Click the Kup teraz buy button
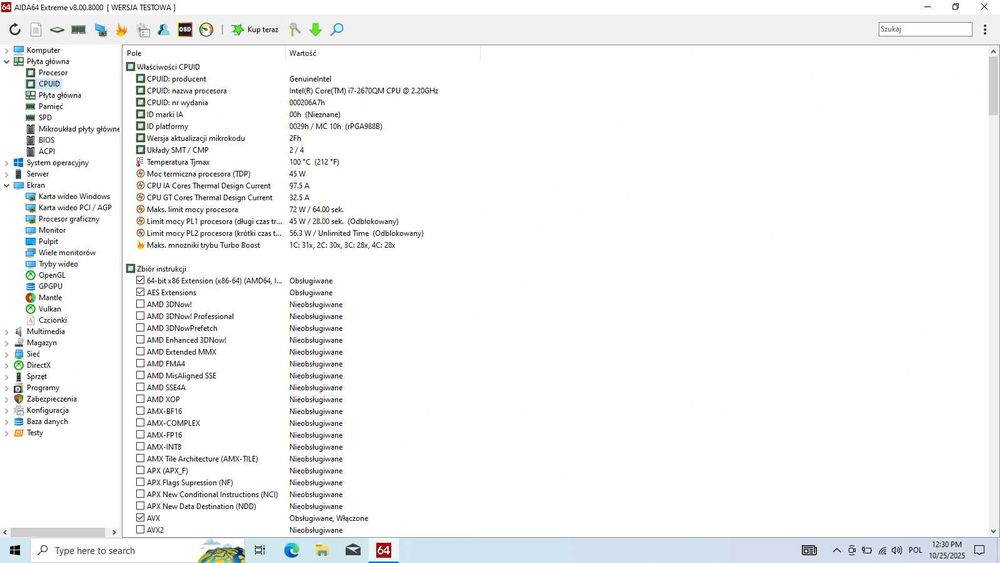Image resolution: width=1000 pixels, height=563 pixels. pyautogui.click(x=254, y=29)
